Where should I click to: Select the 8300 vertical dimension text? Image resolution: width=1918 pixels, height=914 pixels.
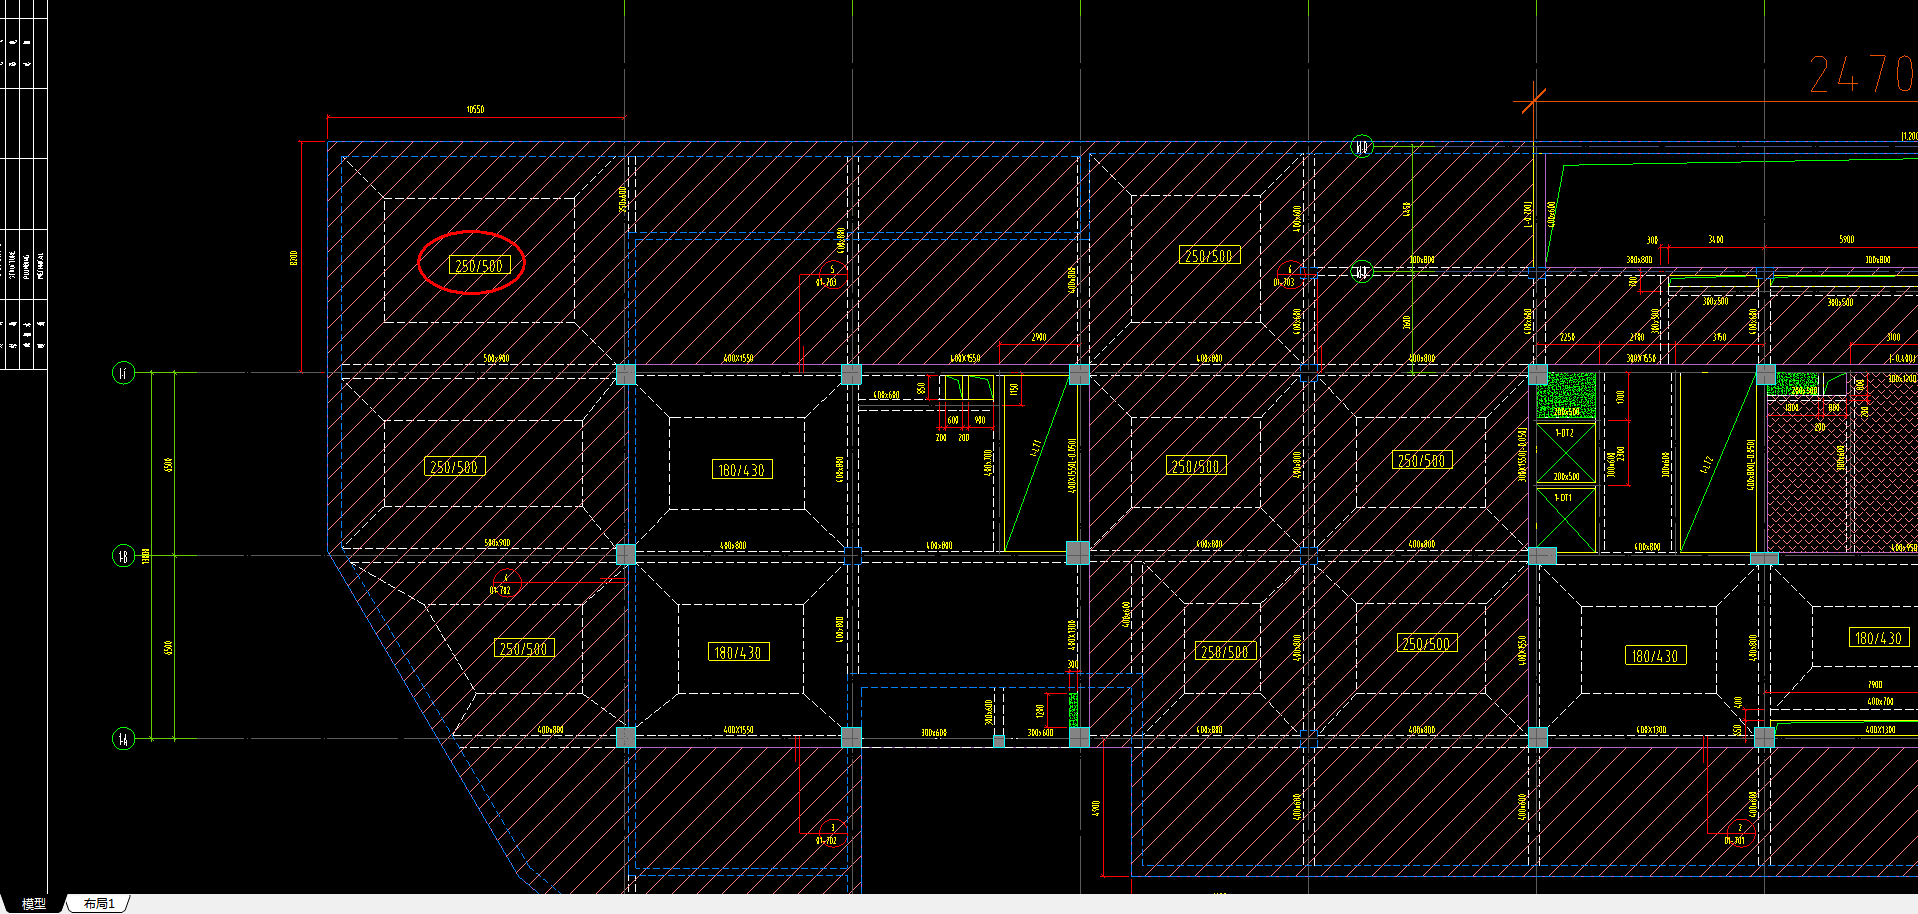click(294, 257)
